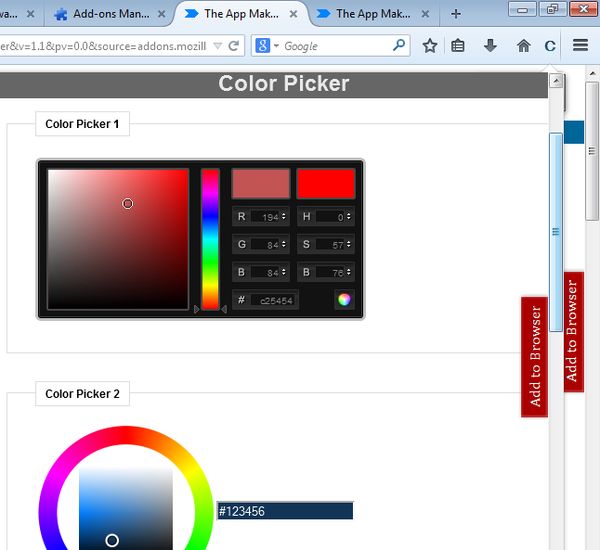
Task: Click the vertical rainbow hue slider
Action: 210,239
